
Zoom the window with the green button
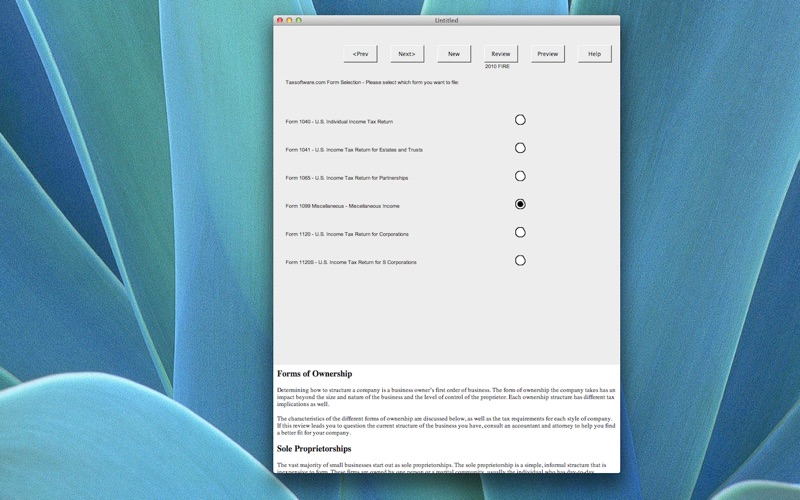coord(298,20)
